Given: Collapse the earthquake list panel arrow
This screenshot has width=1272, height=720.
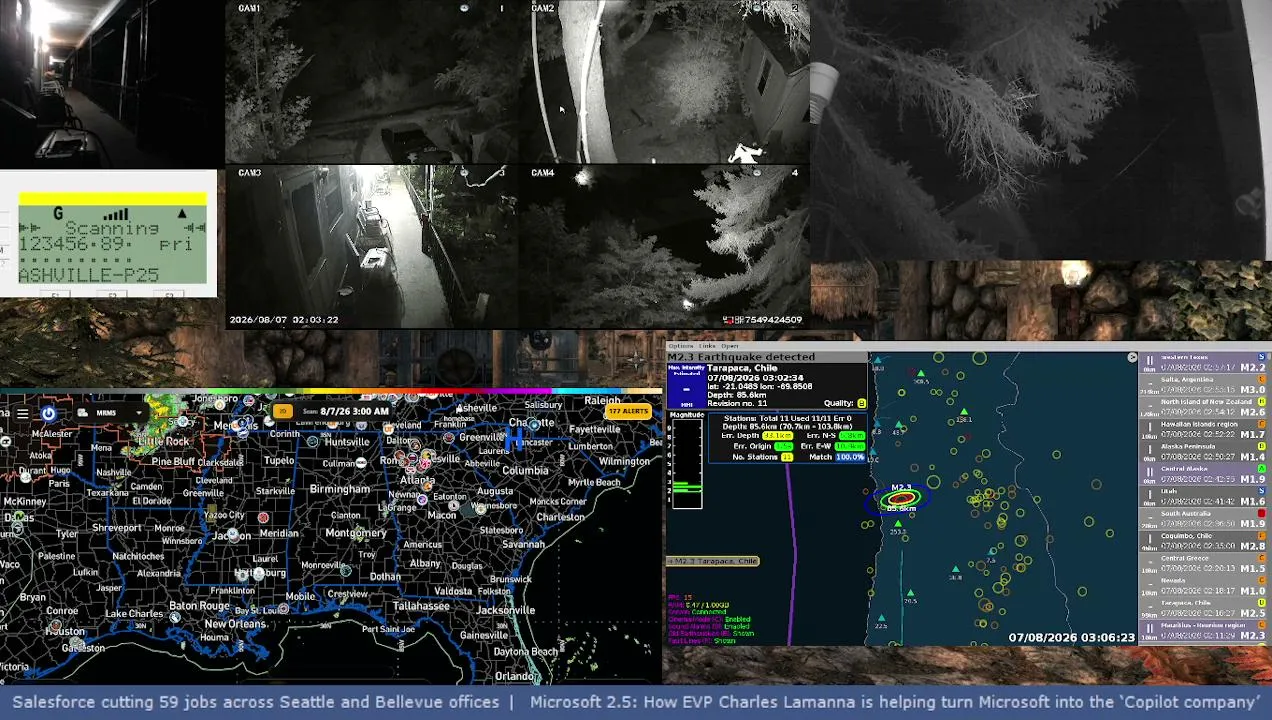Looking at the screenshot, I should (1132, 357).
